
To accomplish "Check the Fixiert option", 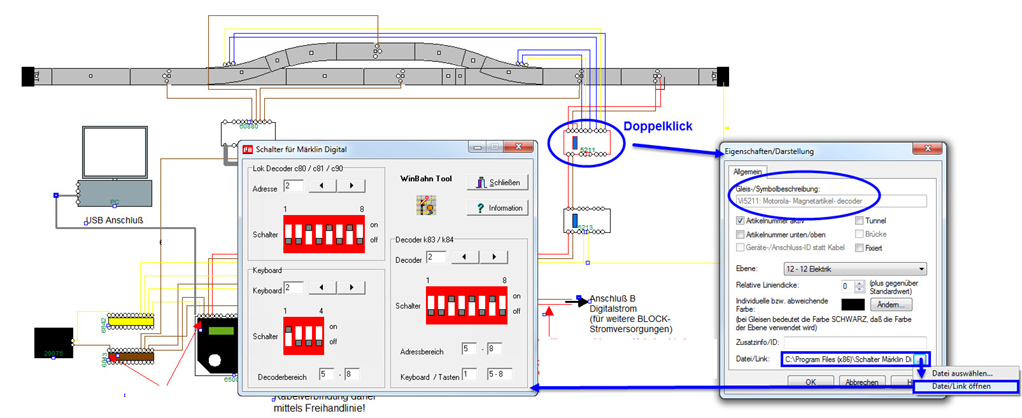I will coord(858,247).
